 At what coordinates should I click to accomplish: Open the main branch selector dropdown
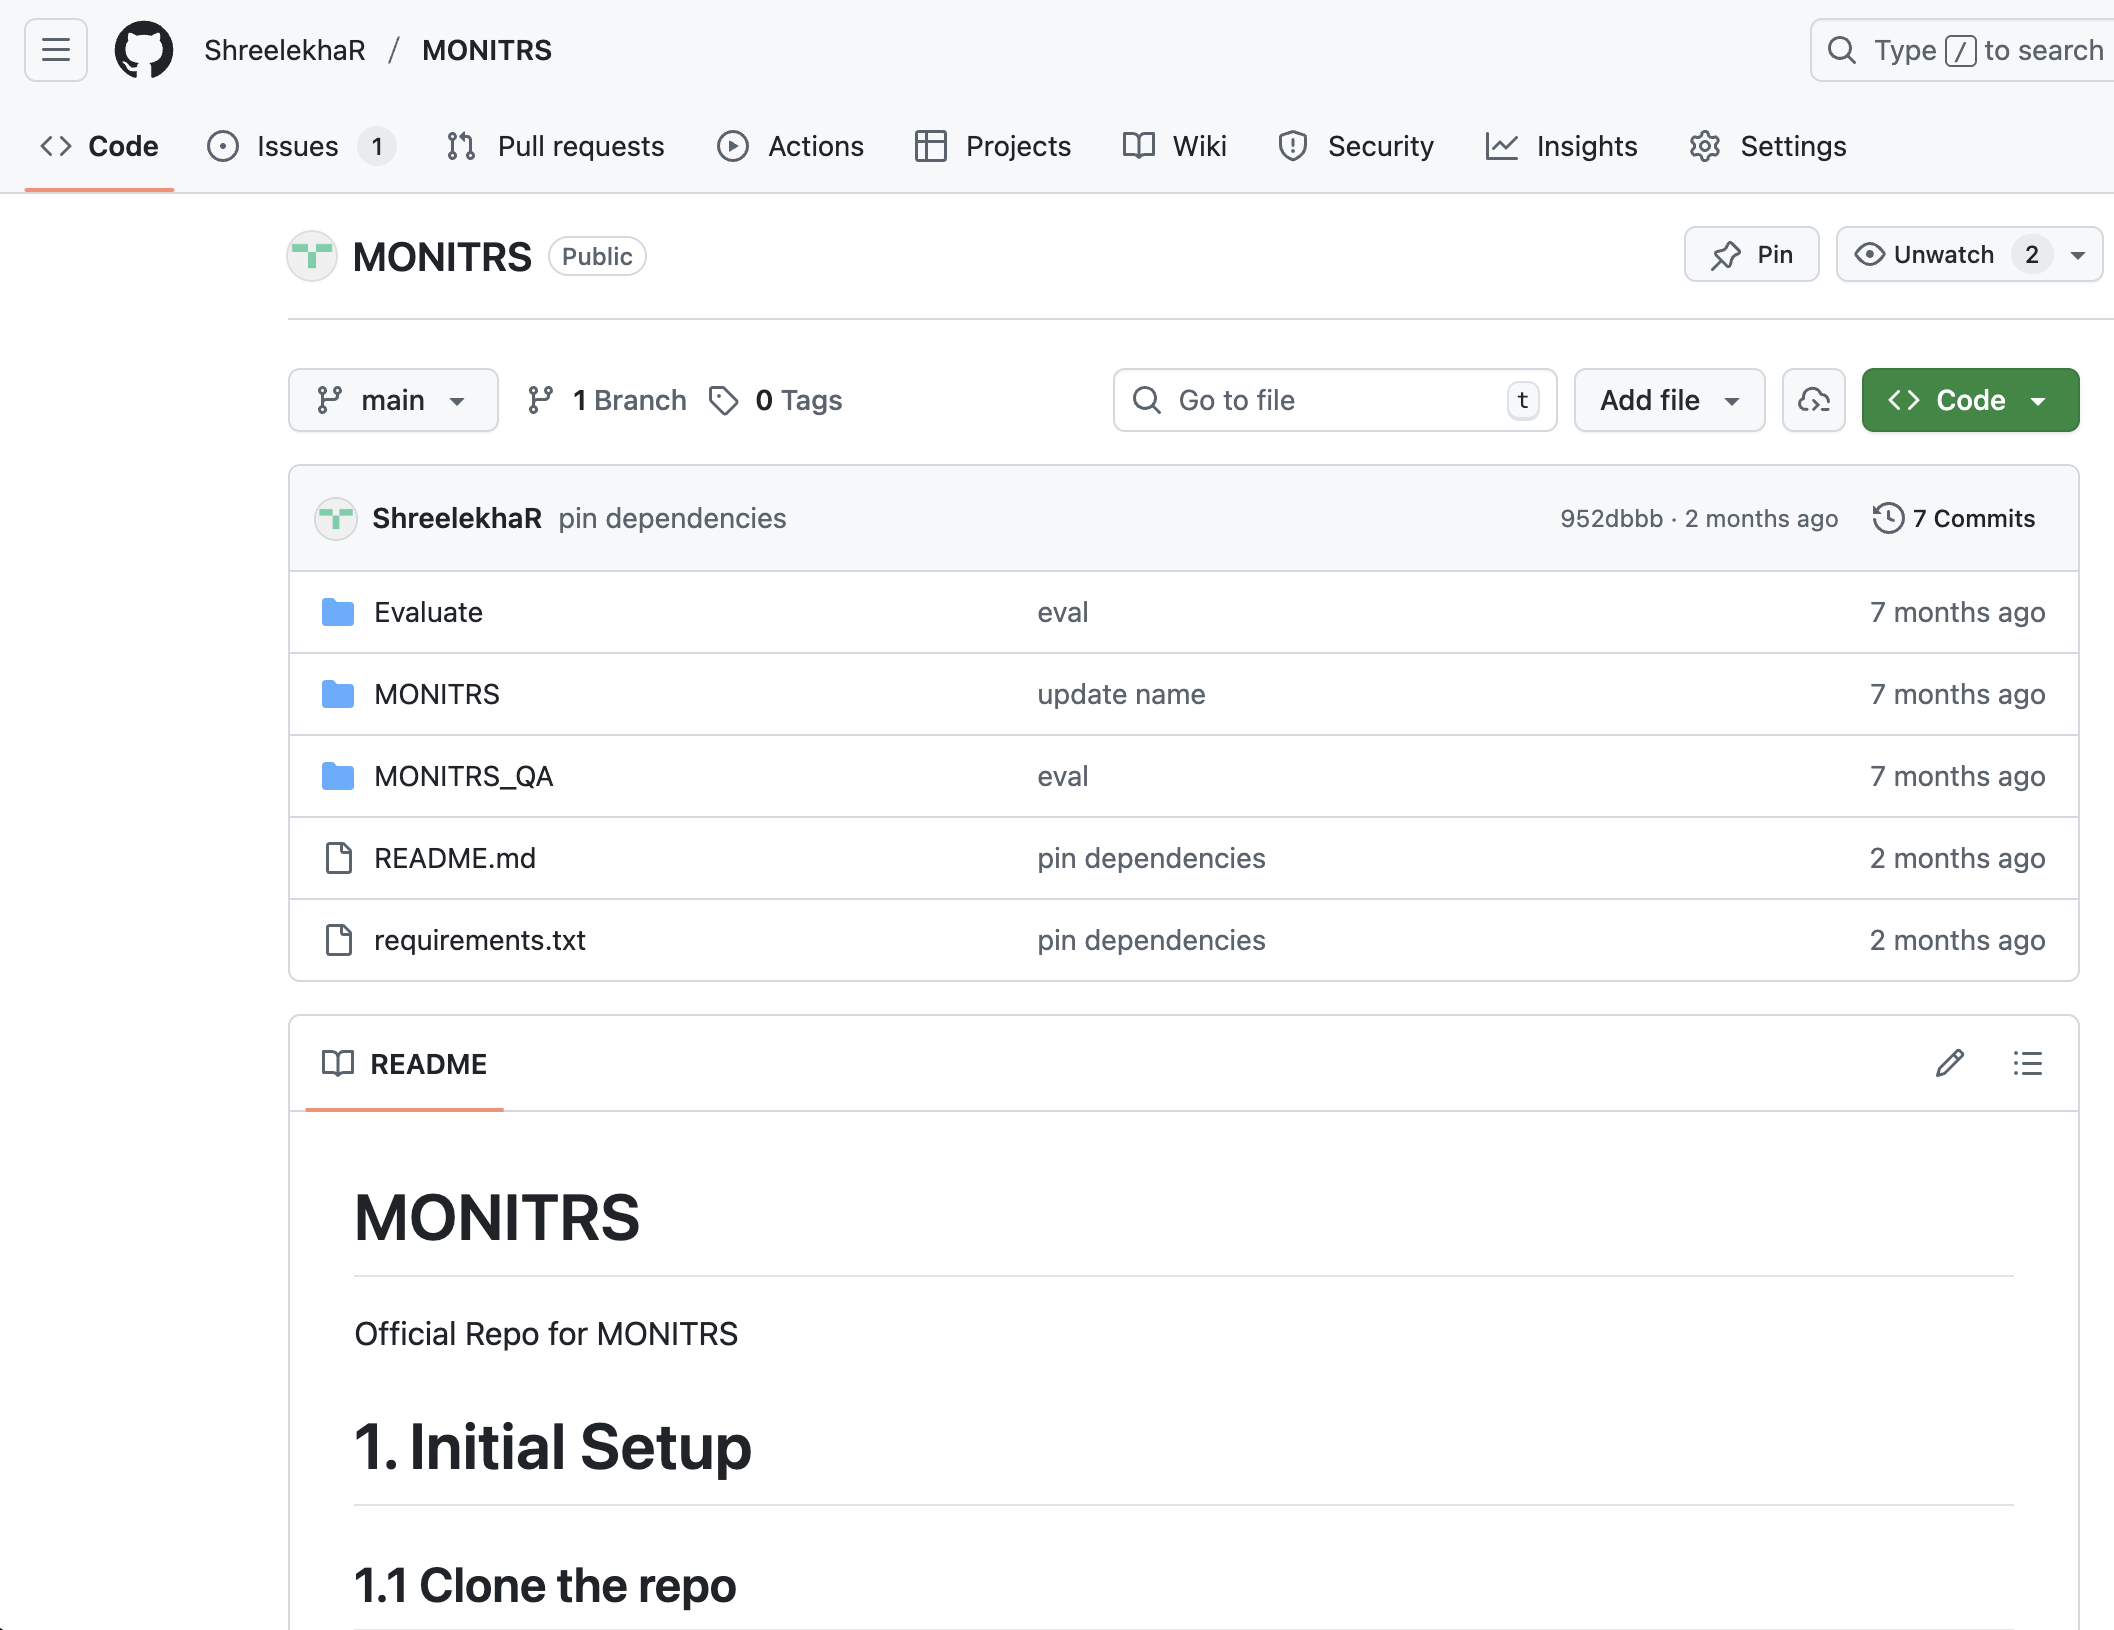coord(392,400)
